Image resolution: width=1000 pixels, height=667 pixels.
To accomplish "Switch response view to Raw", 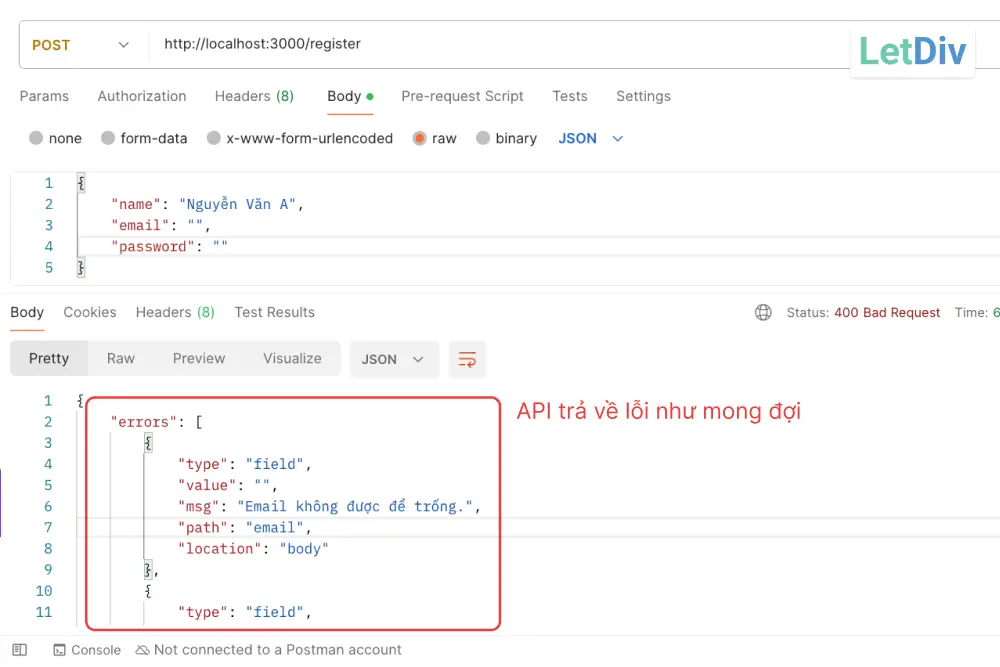I will click(121, 359).
